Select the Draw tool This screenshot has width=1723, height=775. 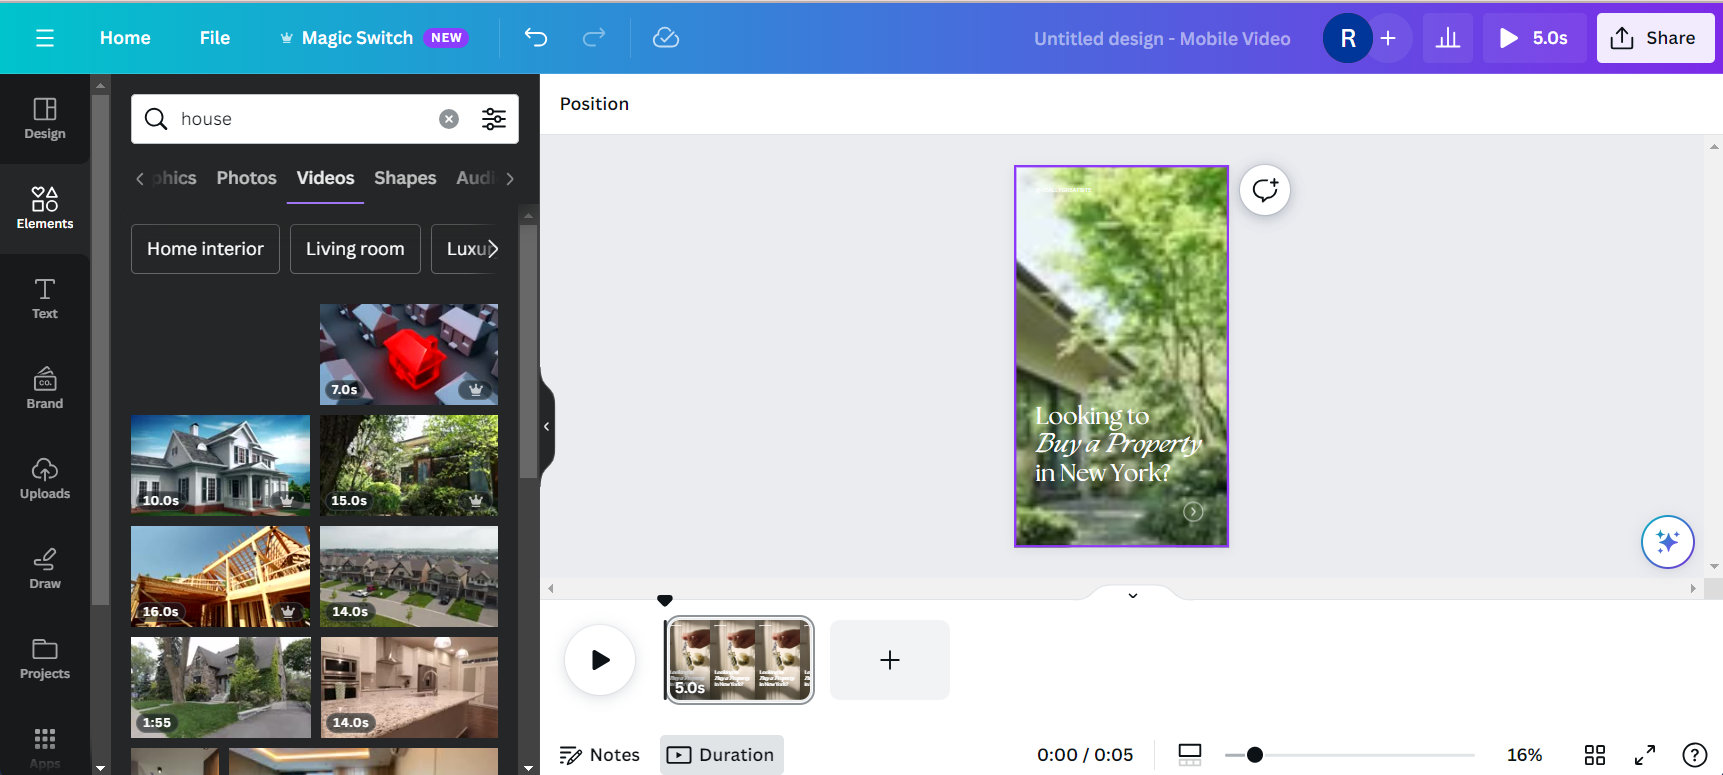tap(45, 568)
